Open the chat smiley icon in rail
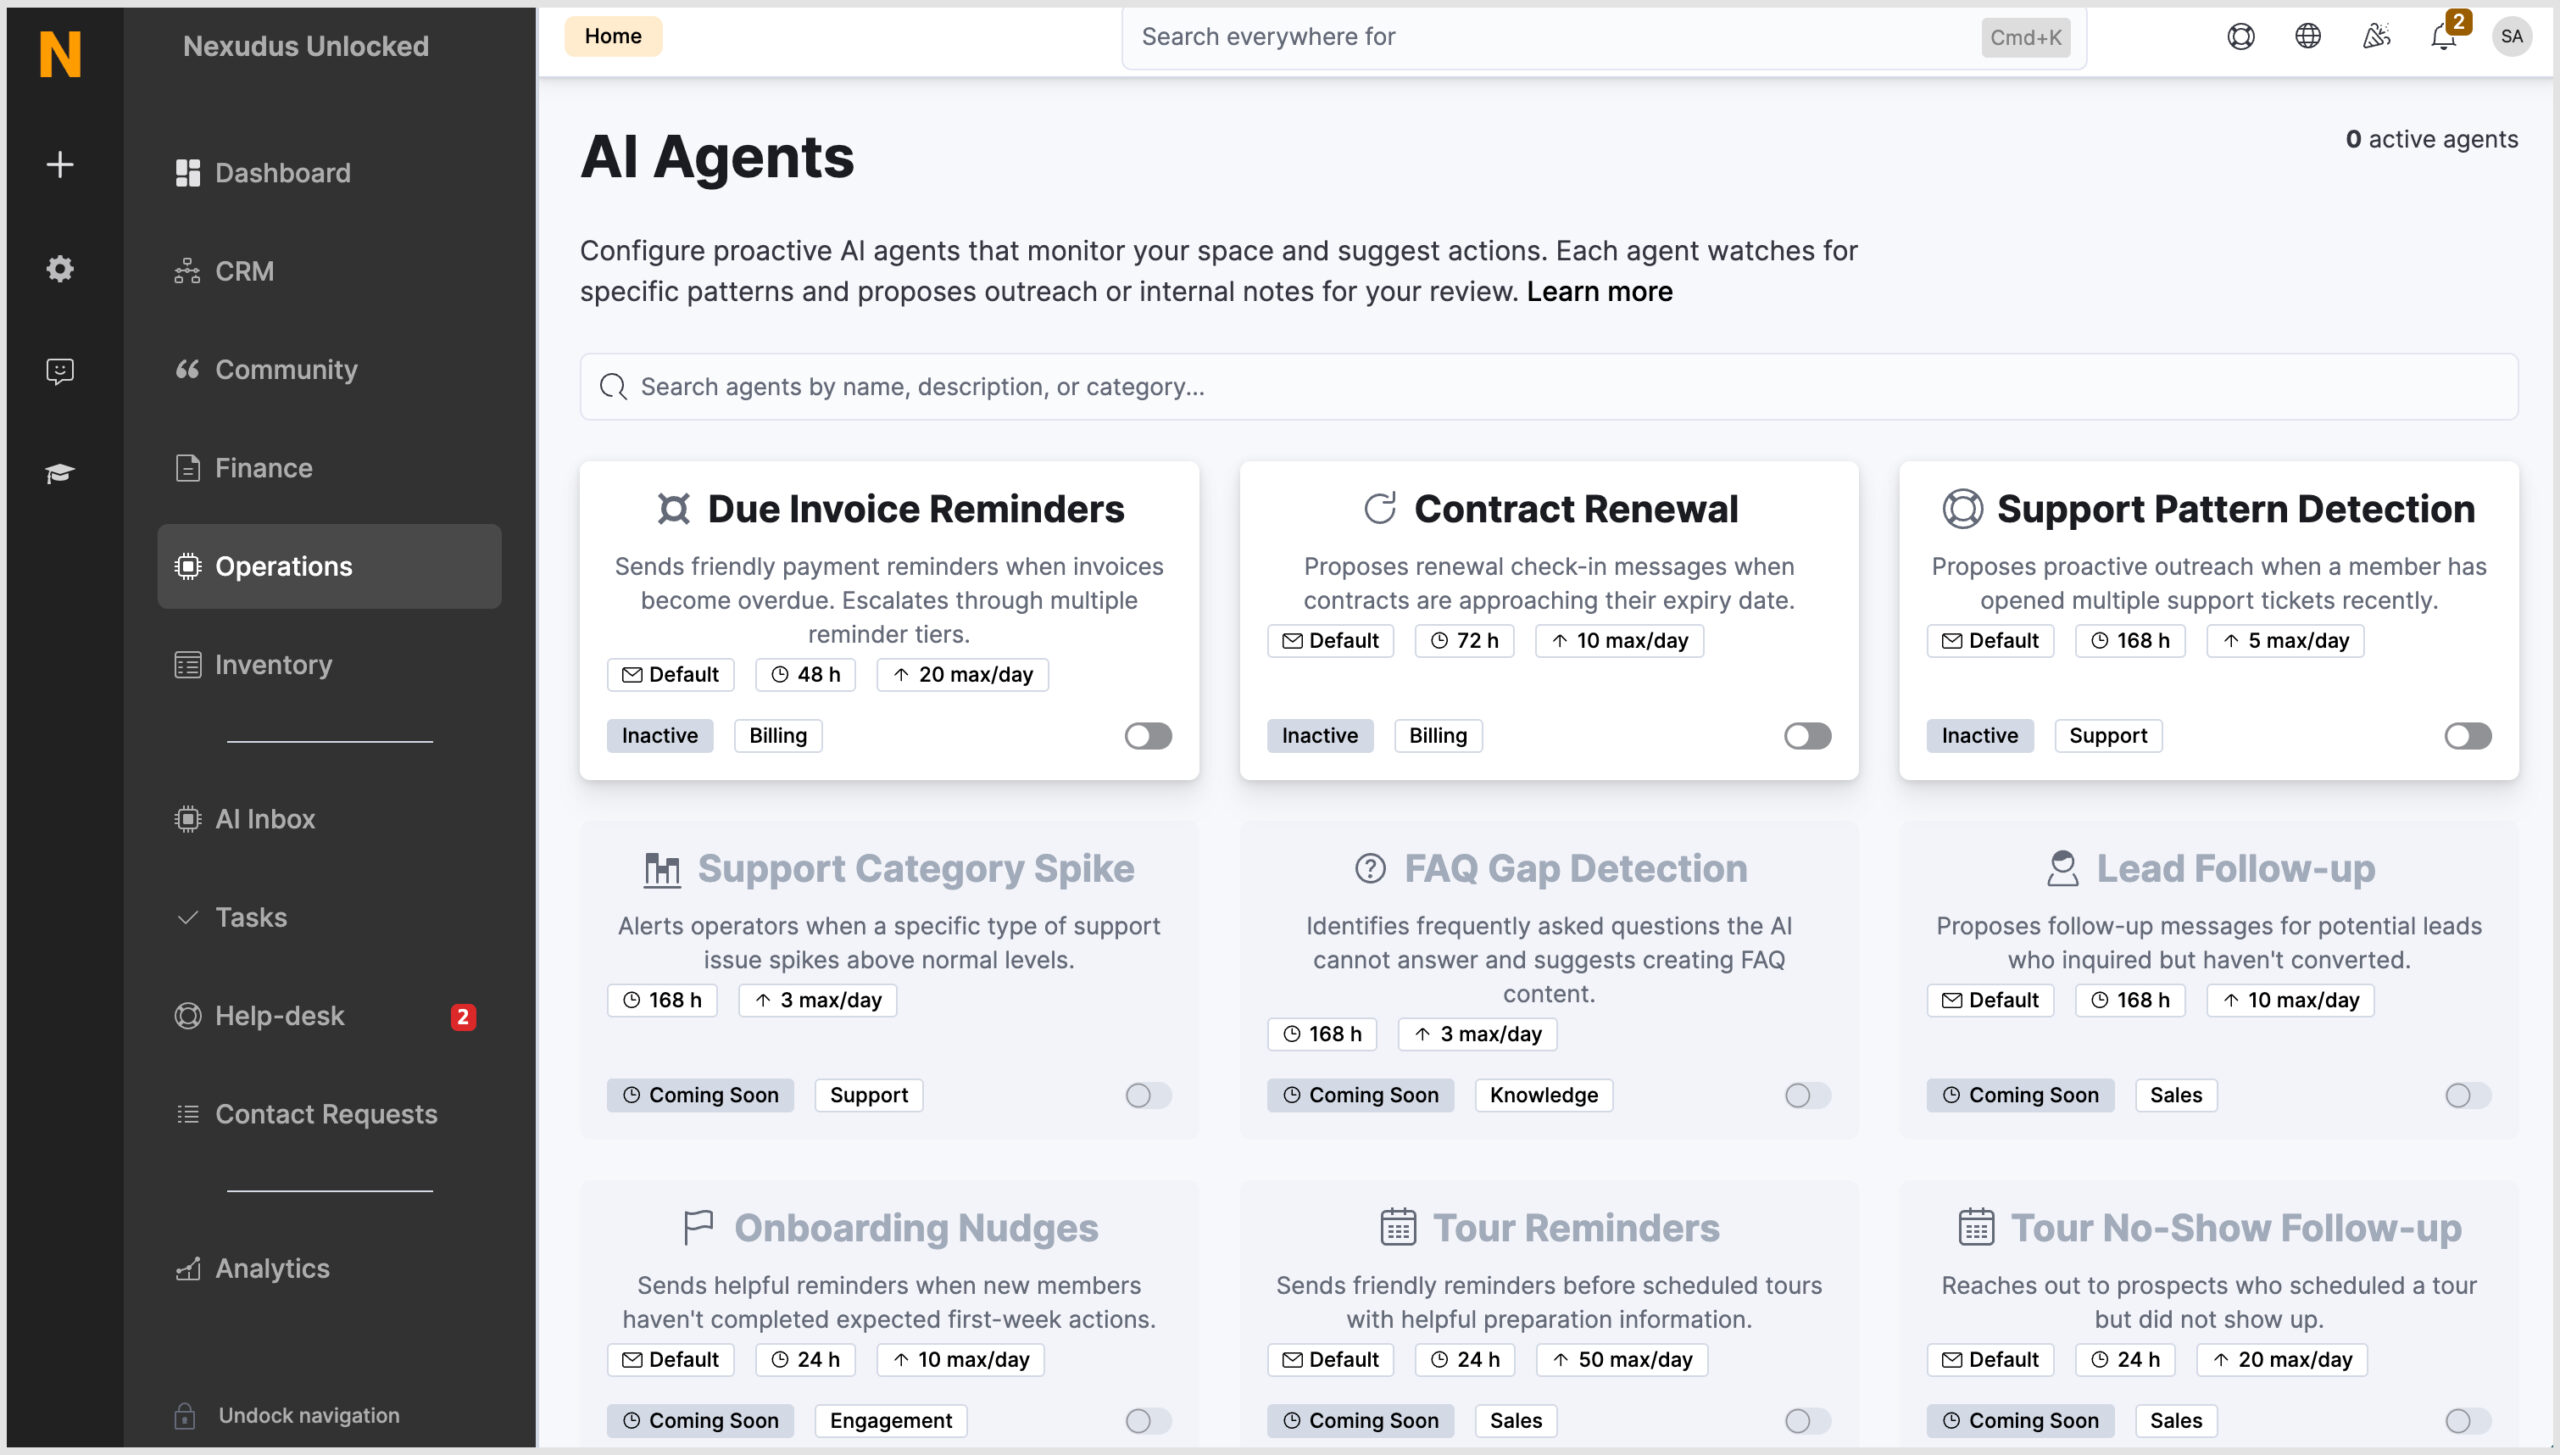Screen dimensions: 2560x1455 click(60, 371)
